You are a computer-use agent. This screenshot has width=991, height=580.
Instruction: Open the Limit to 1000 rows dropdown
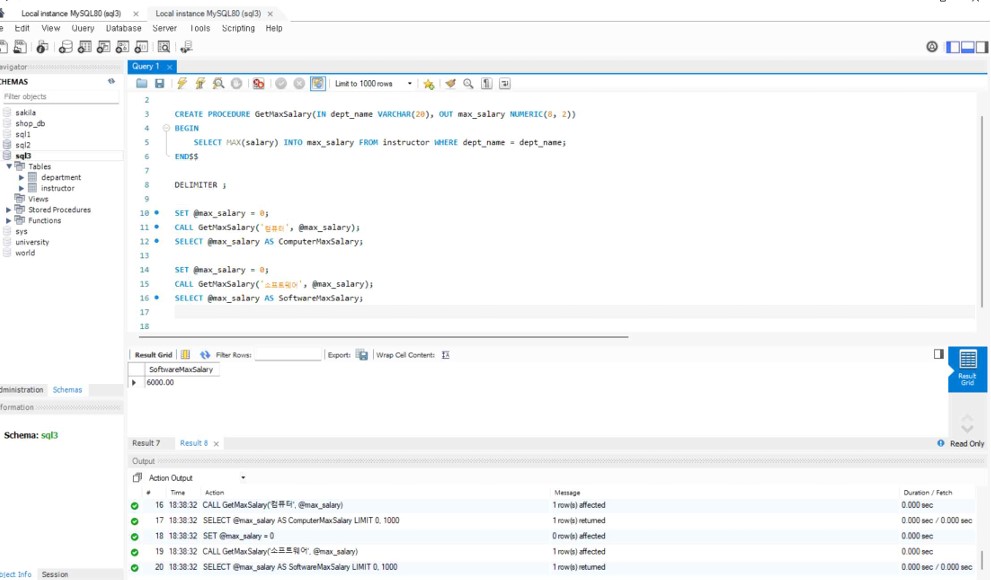(374, 83)
